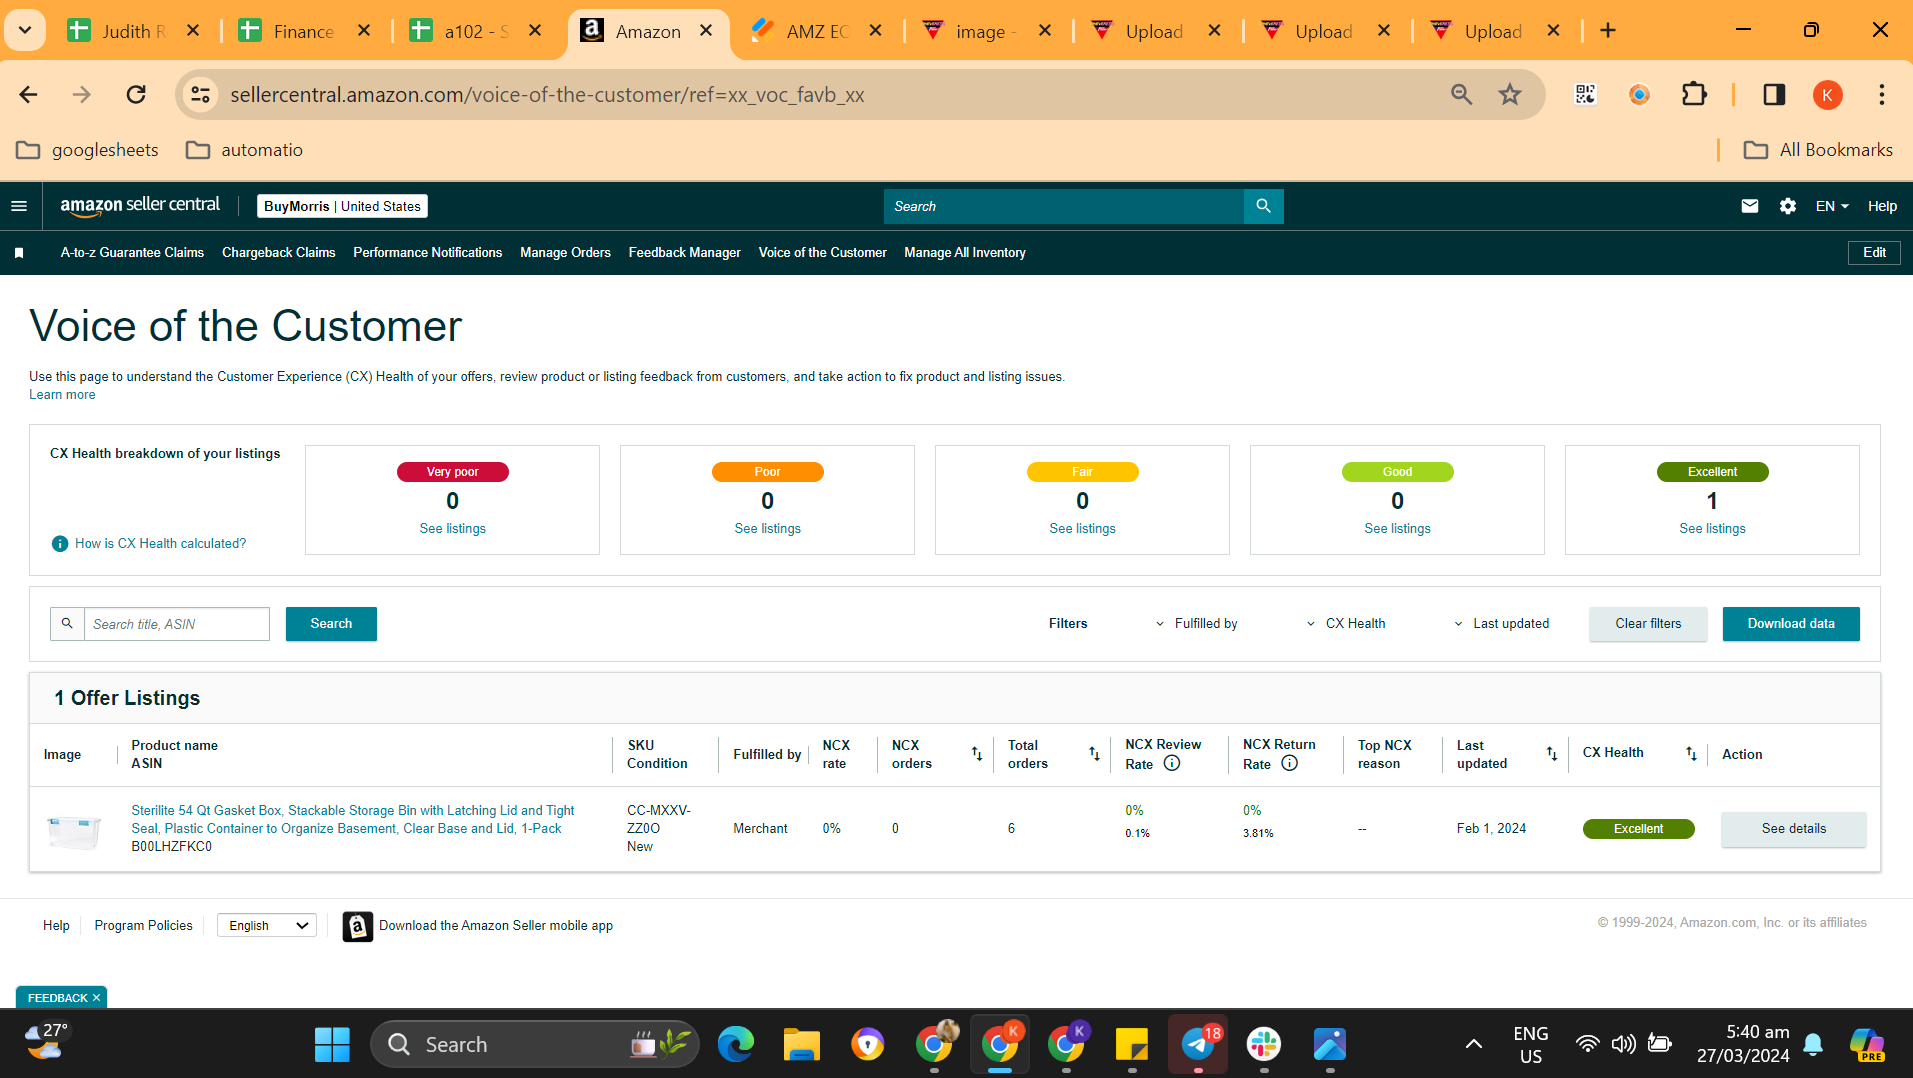Viewport: 1913px width, 1078px height.
Task: Open A-to-z Guarantee Claims menu item
Action: (x=132, y=253)
